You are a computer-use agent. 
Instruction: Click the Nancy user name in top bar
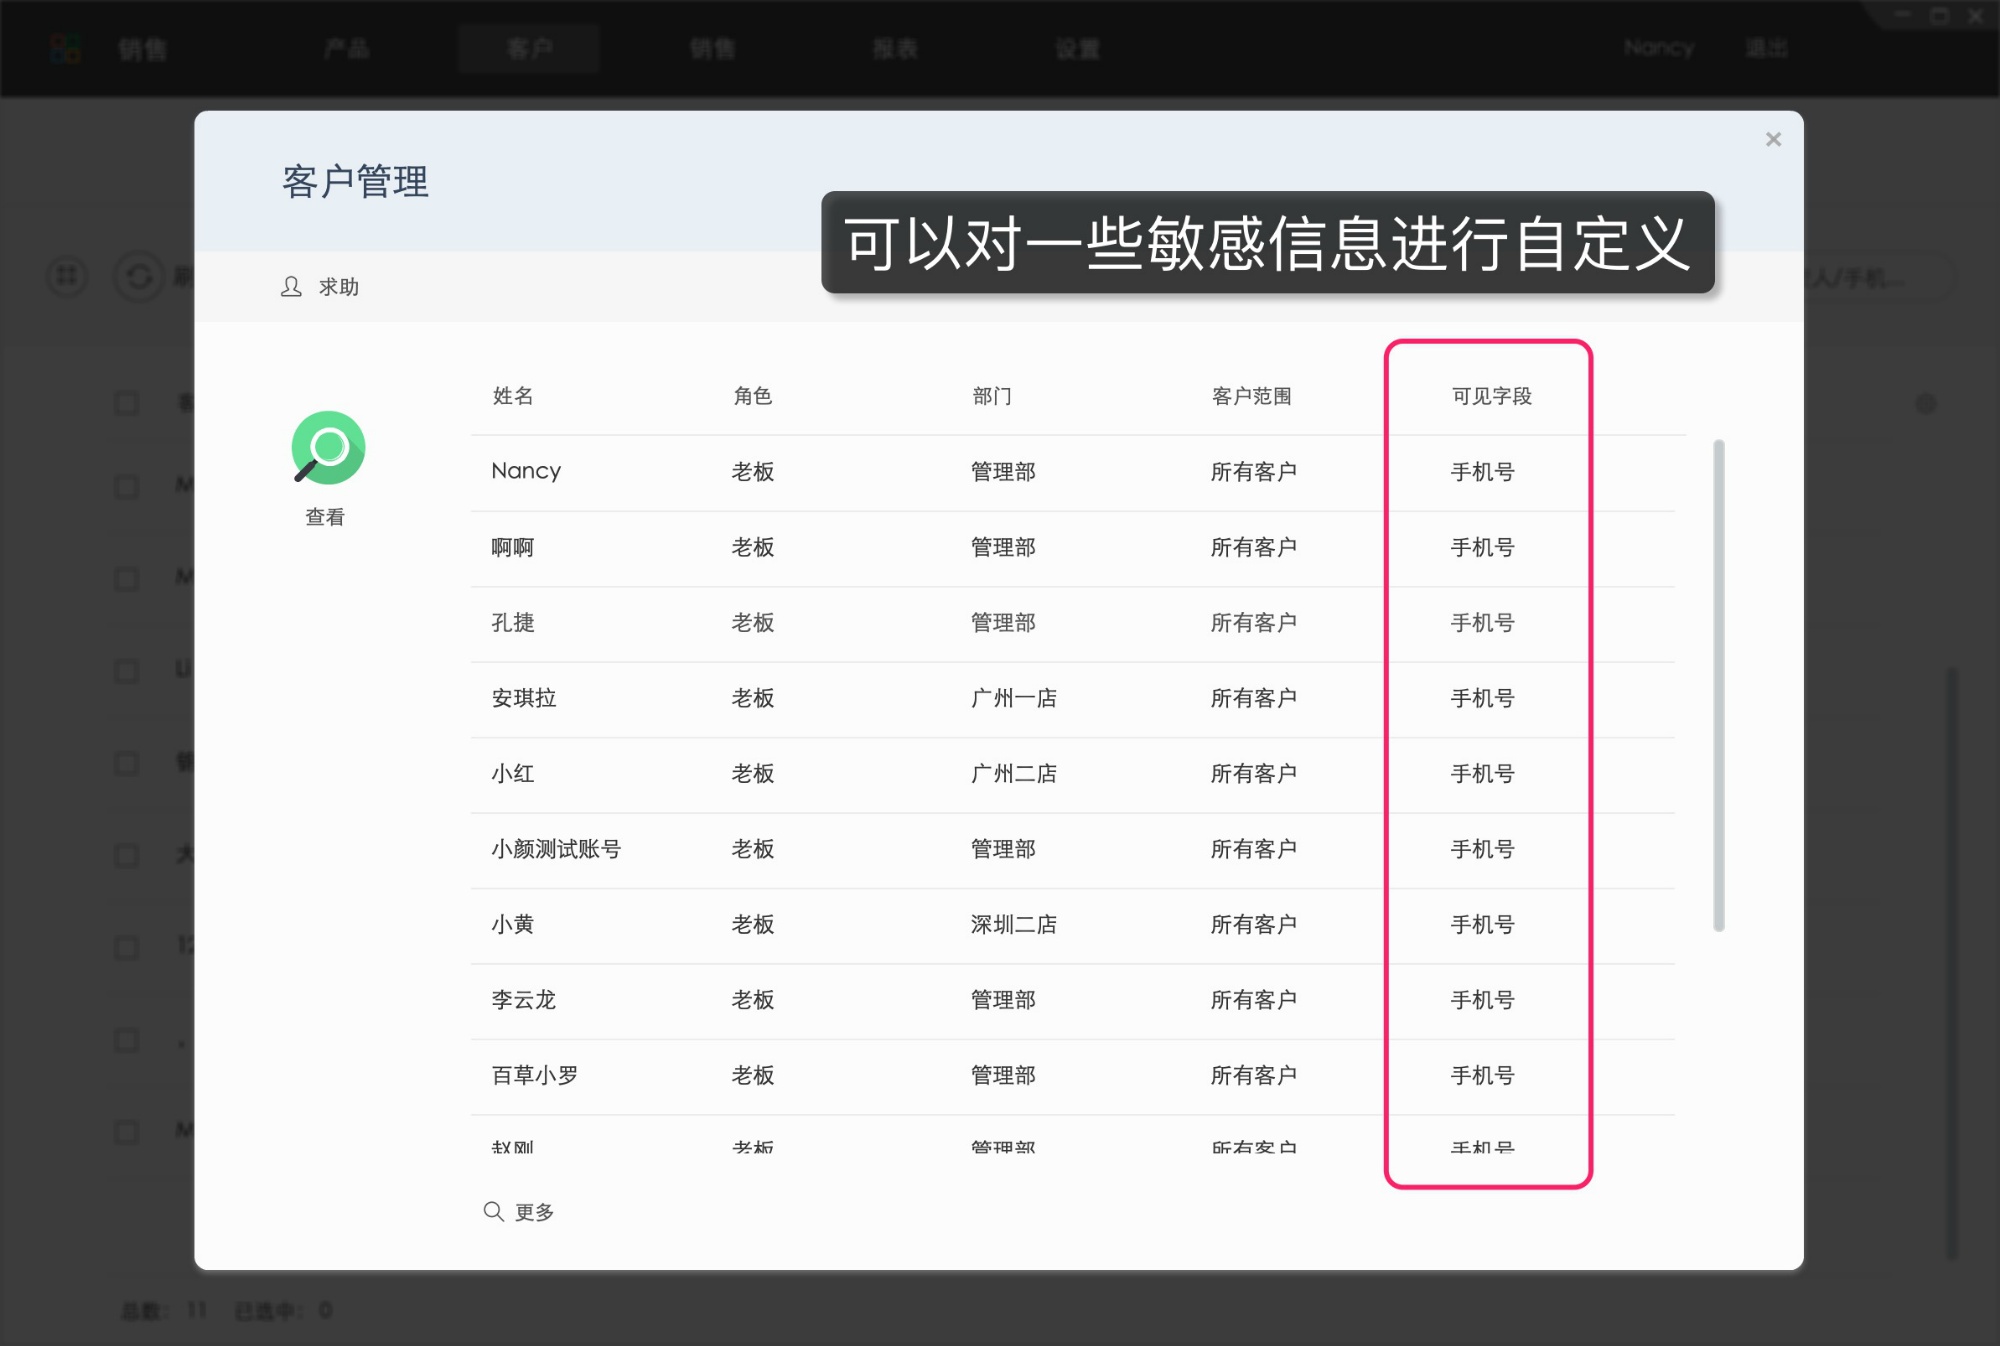[x=1659, y=48]
